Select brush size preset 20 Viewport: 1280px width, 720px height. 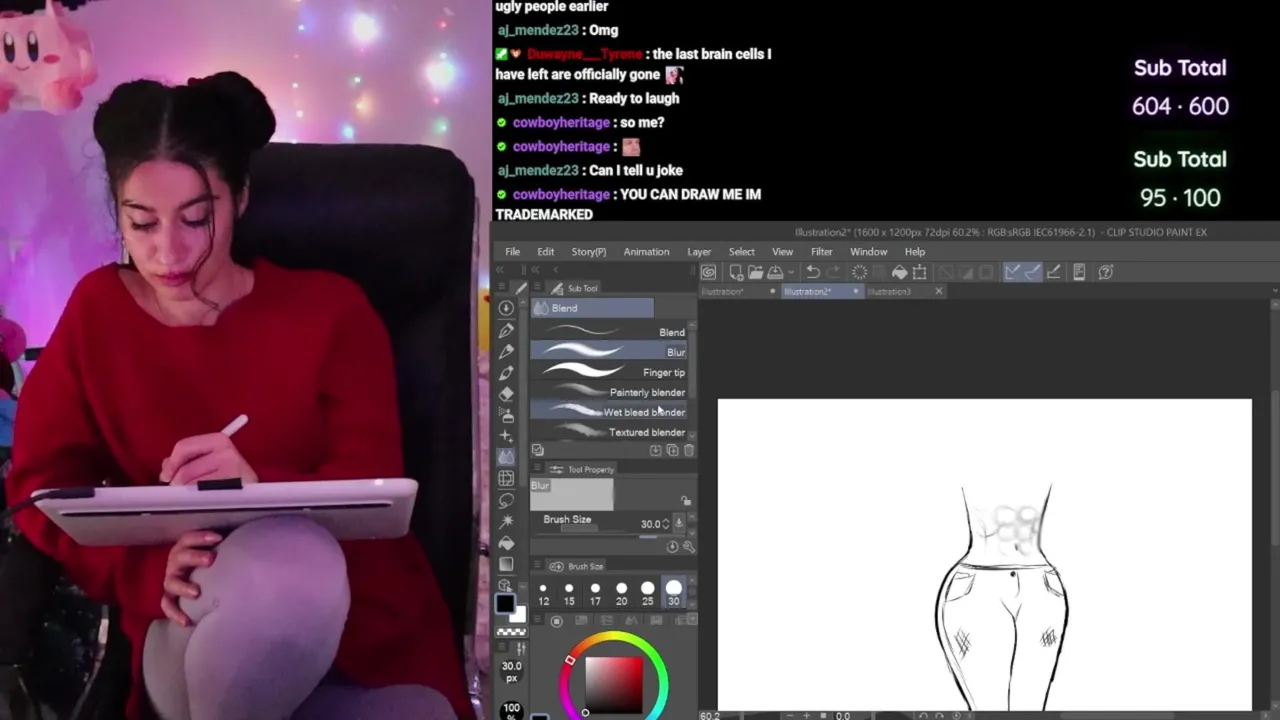[x=621, y=594]
